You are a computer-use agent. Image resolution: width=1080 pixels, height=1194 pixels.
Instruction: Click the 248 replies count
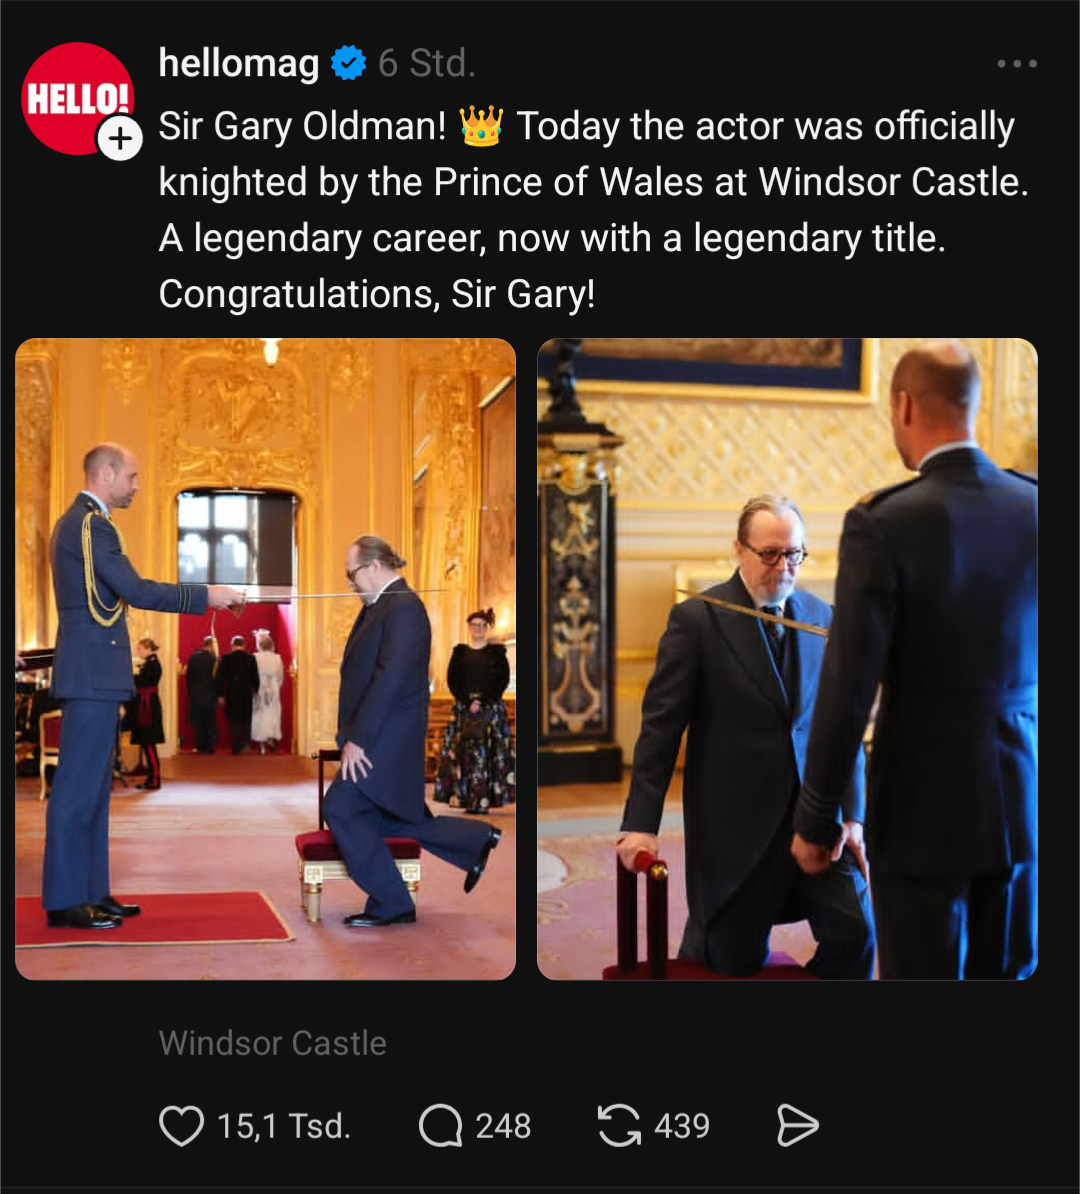[503, 1125]
